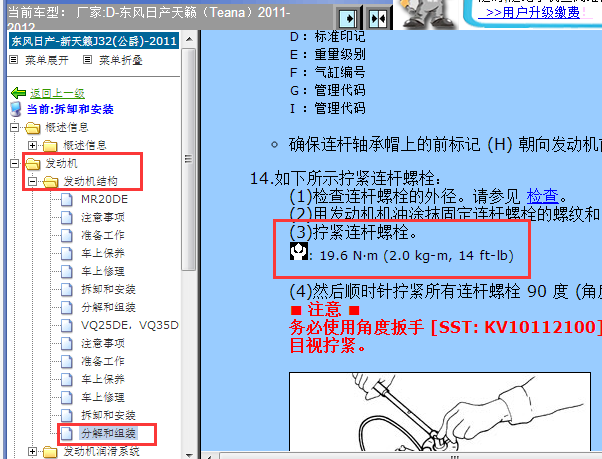This screenshot has width=602, height=459.
Task: Click document icon of highlighted 分解和组装
Action: [x=67, y=434]
